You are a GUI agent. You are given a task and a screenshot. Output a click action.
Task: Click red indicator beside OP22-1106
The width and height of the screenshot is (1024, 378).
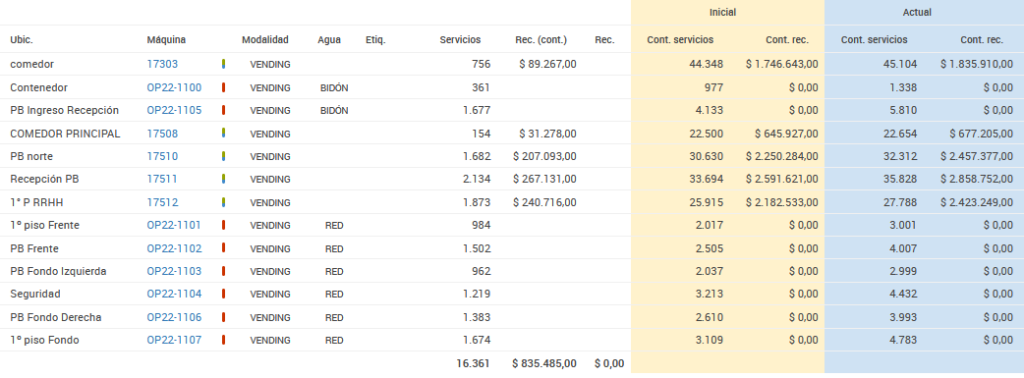223,317
